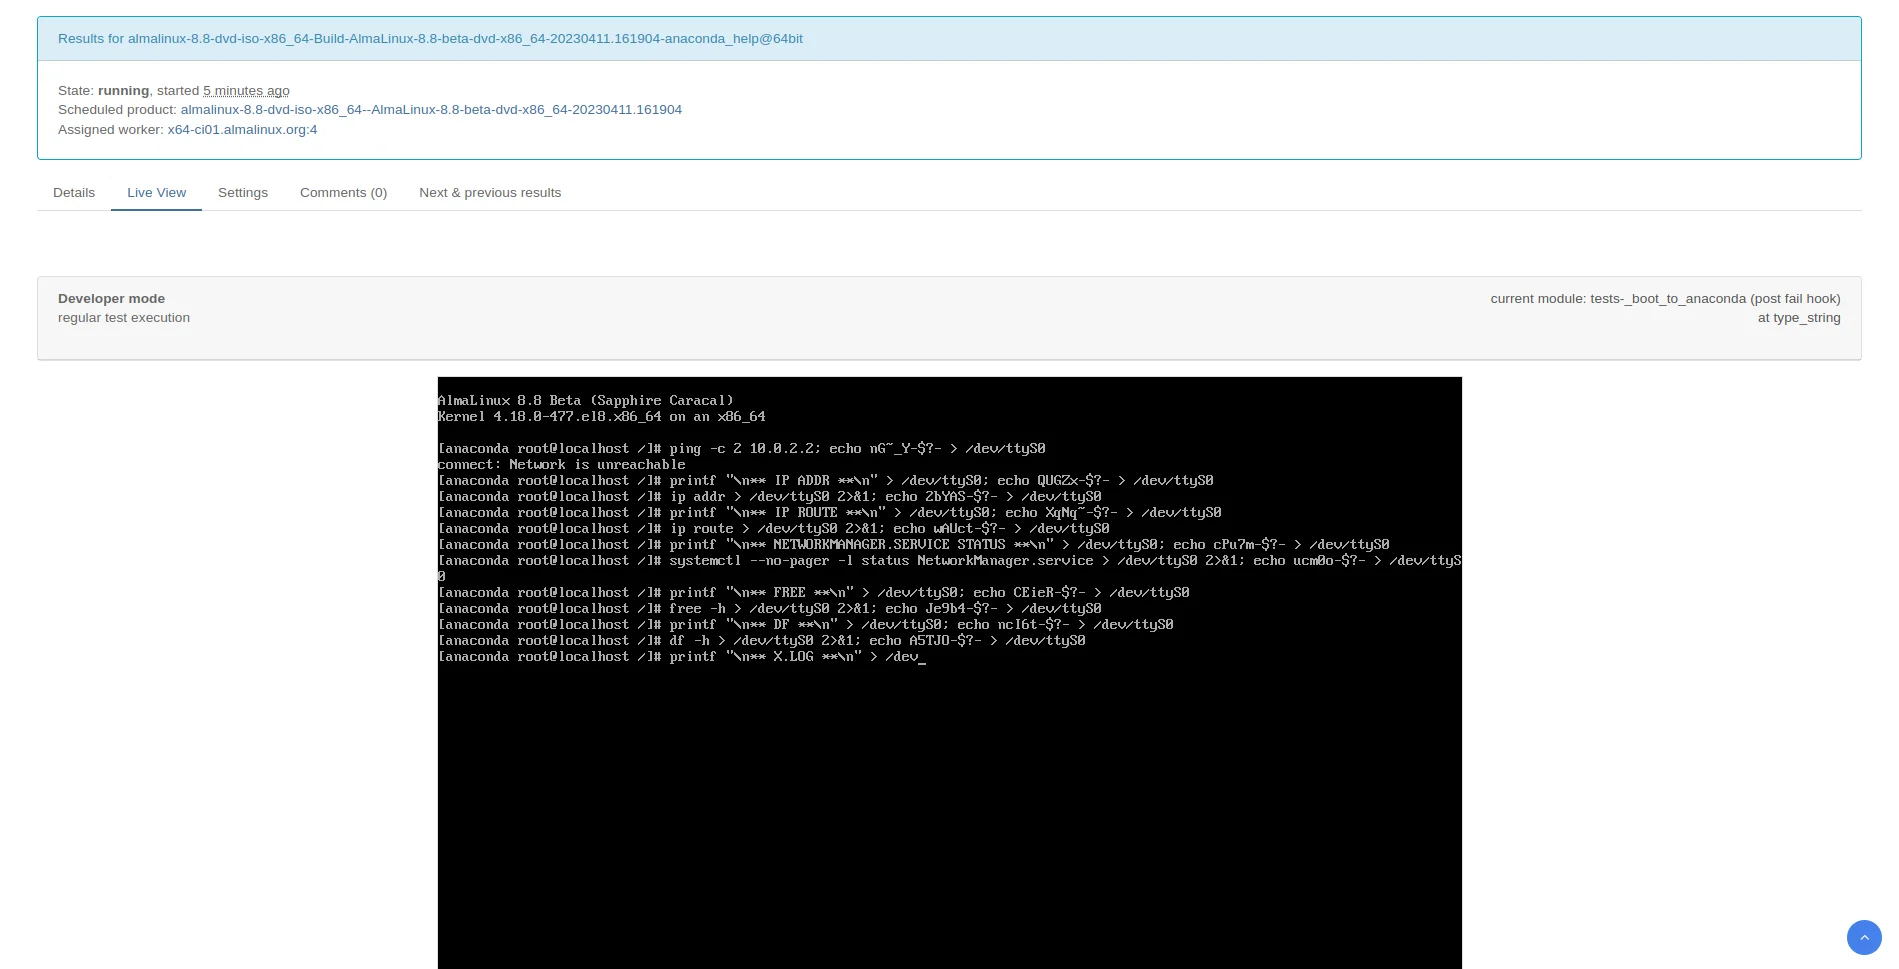
Task: Switch to the Details tab
Action: [x=74, y=193]
